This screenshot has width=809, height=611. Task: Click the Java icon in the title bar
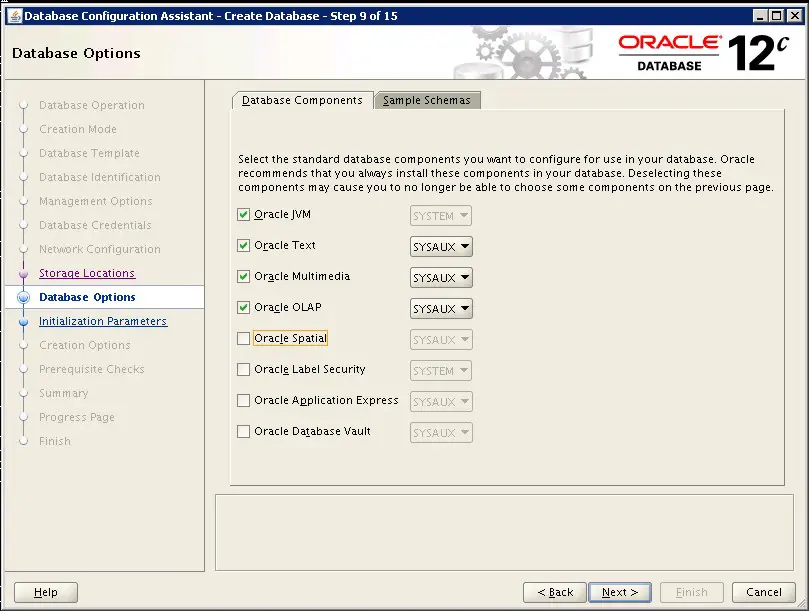(x=15, y=15)
